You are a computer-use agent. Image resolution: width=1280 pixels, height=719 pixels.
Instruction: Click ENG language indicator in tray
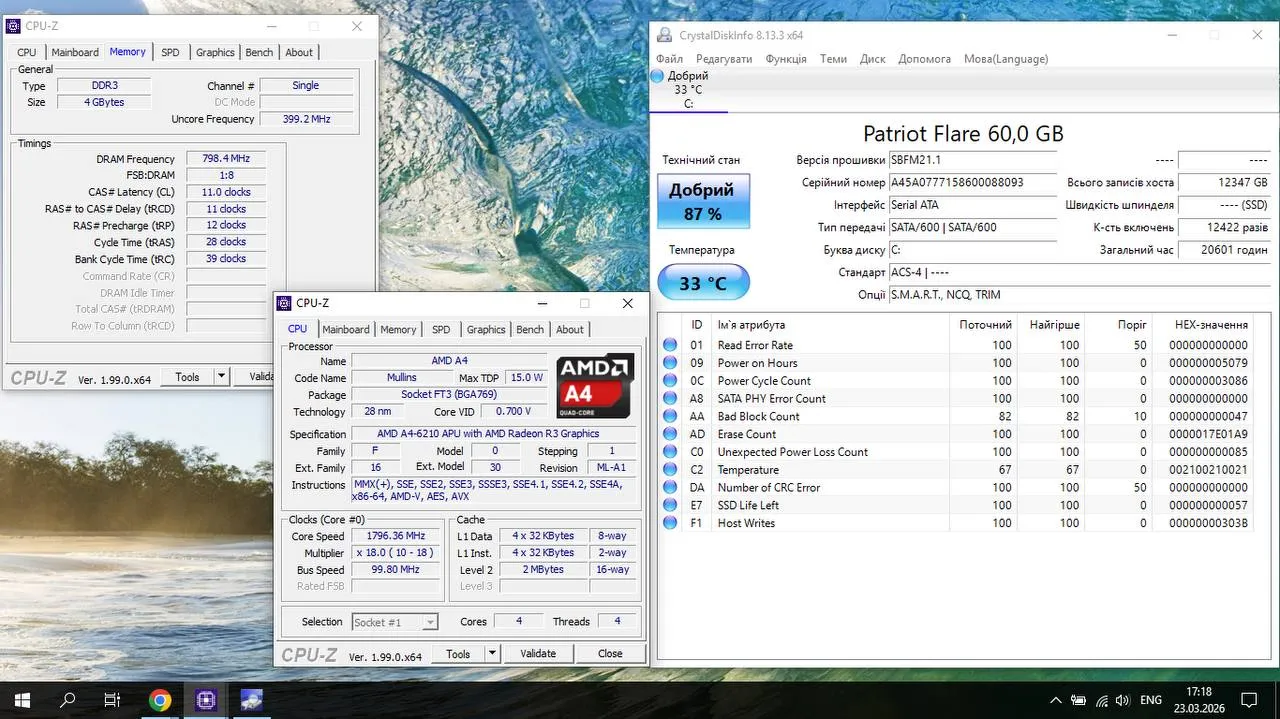[x=1151, y=700]
